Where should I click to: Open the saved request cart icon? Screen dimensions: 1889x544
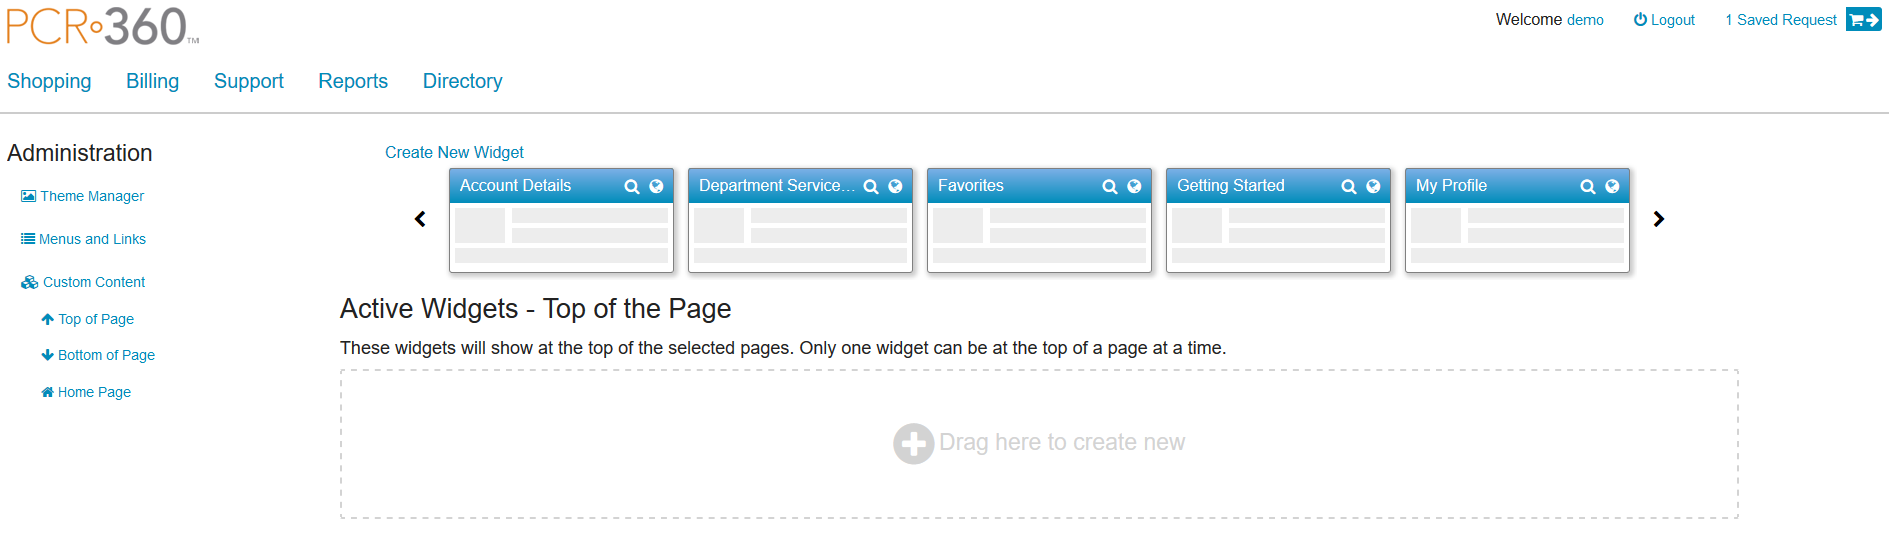[1863, 20]
